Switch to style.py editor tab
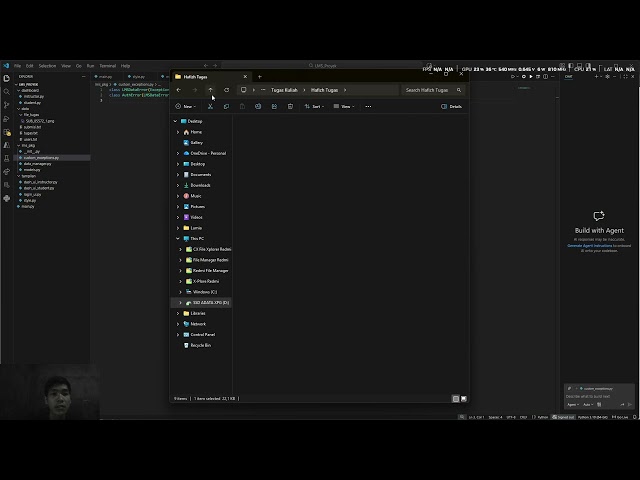This screenshot has height=480, width=640. coord(137,77)
